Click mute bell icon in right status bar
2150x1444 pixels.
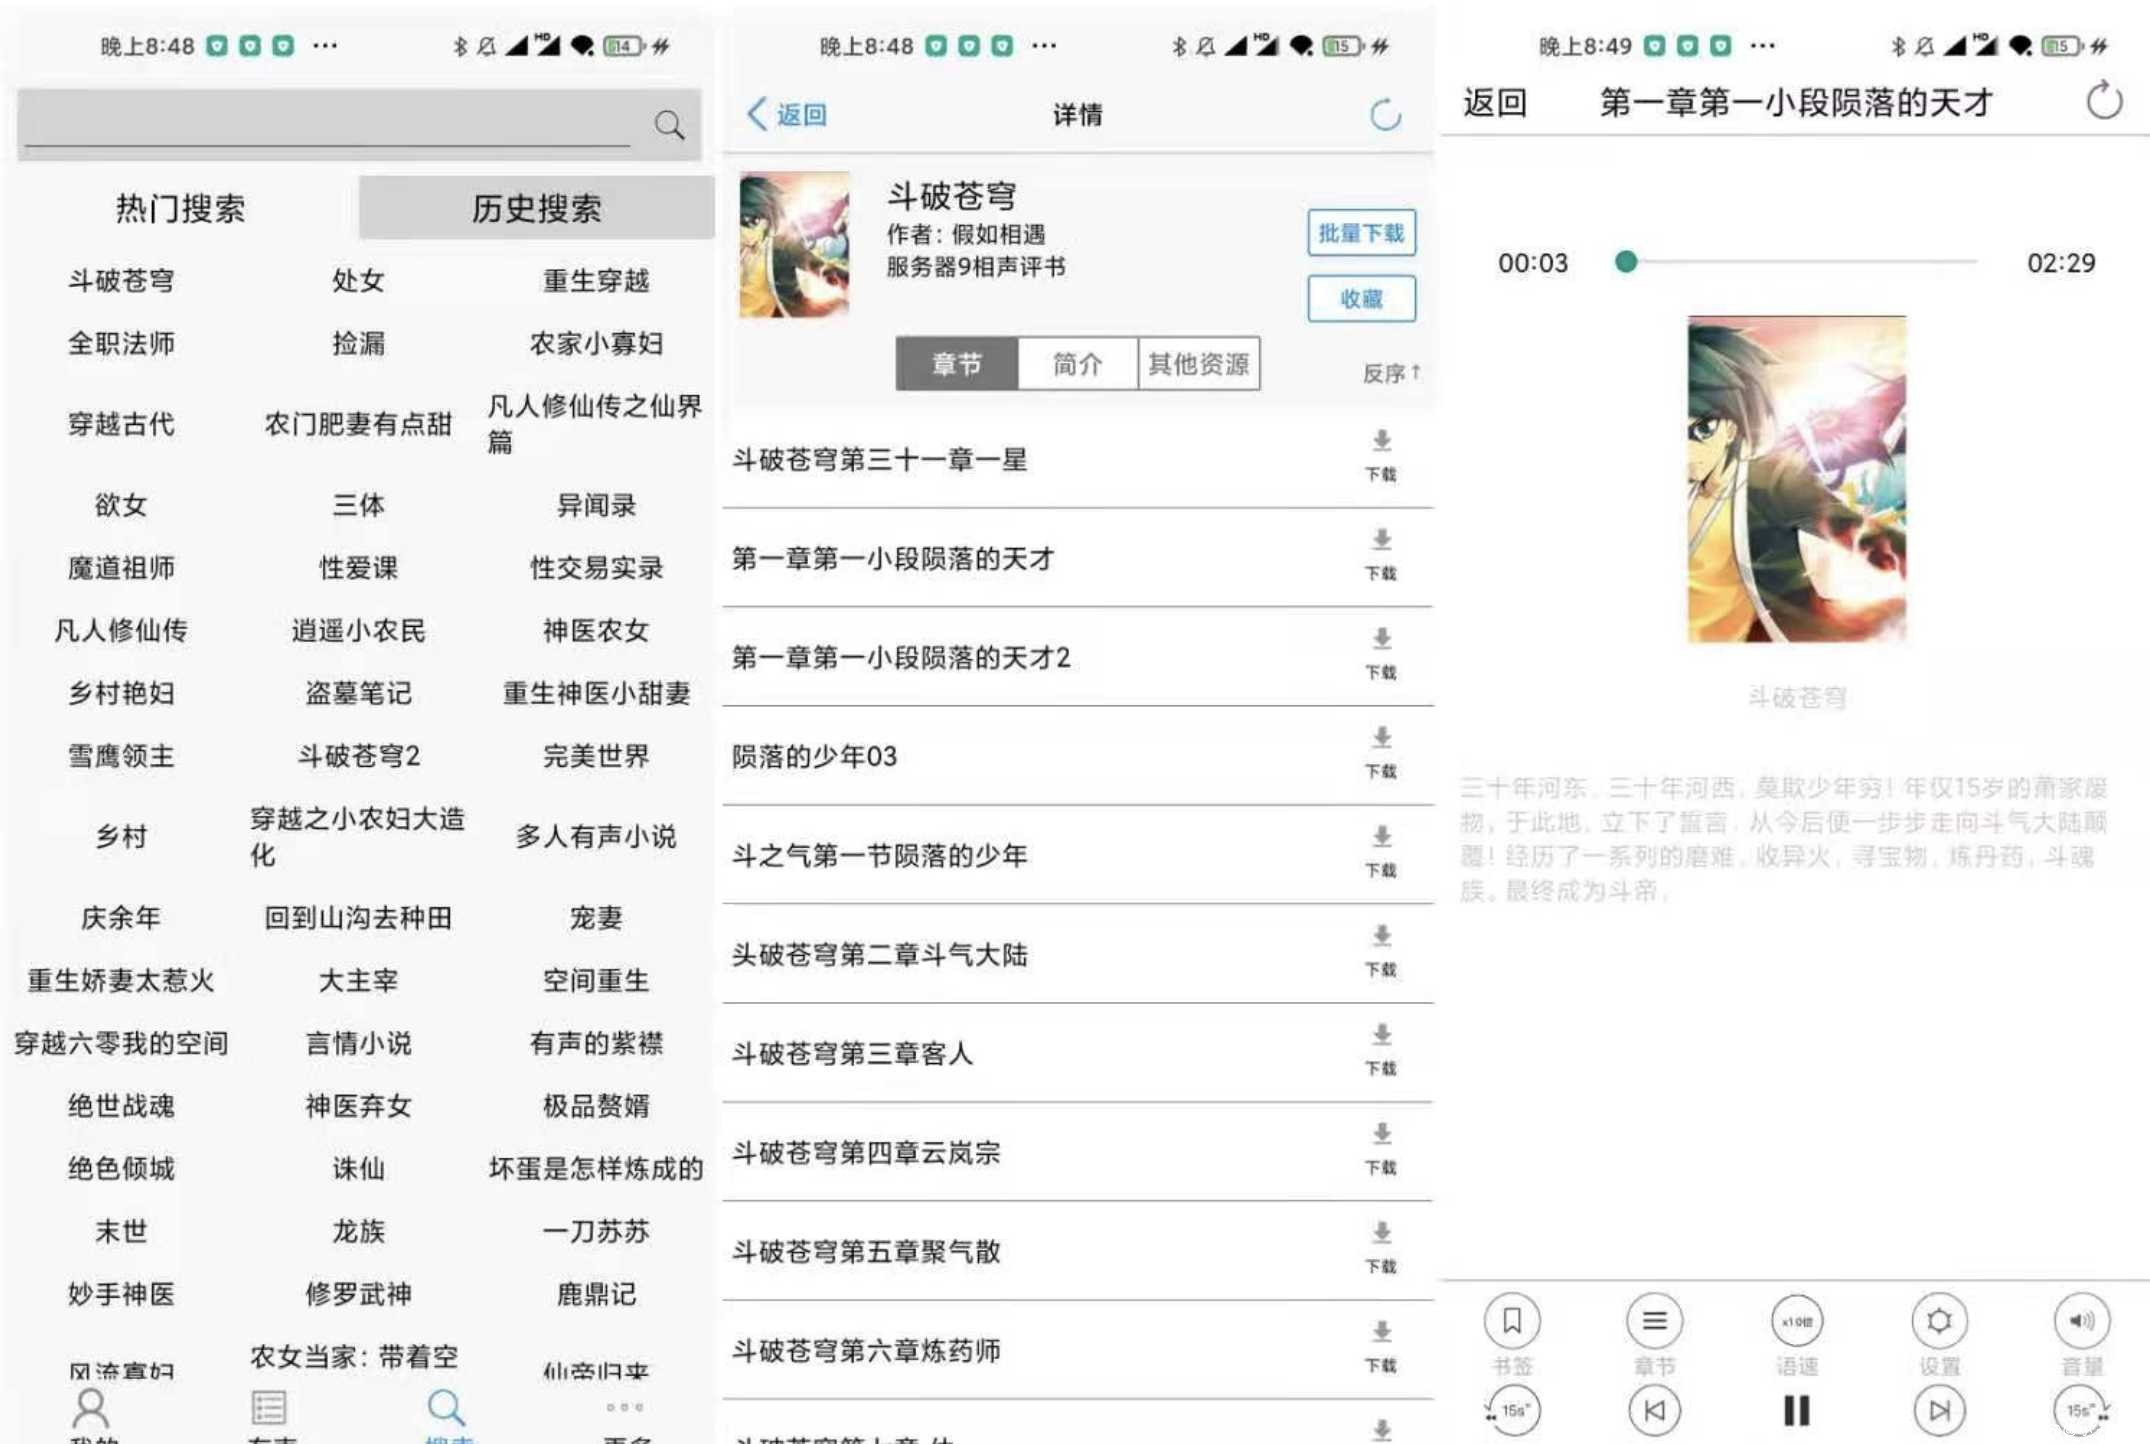pyautogui.click(x=1924, y=45)
